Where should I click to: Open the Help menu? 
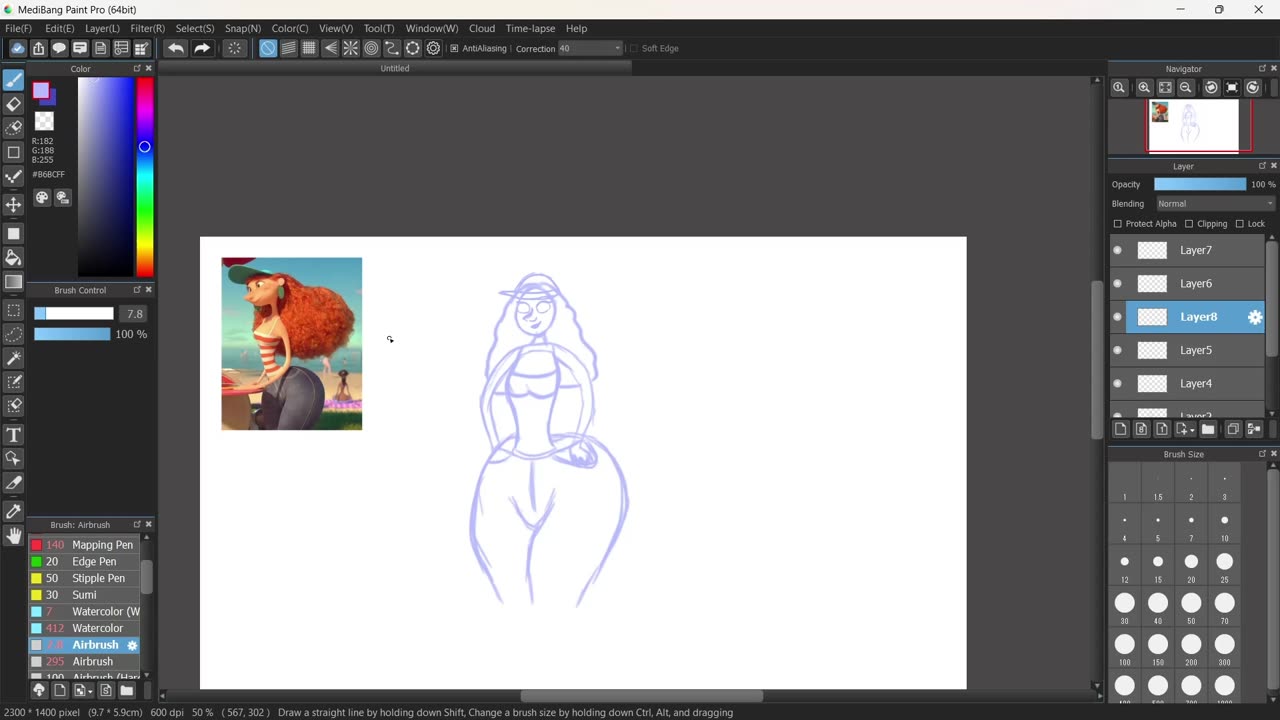tap(577, 28)
